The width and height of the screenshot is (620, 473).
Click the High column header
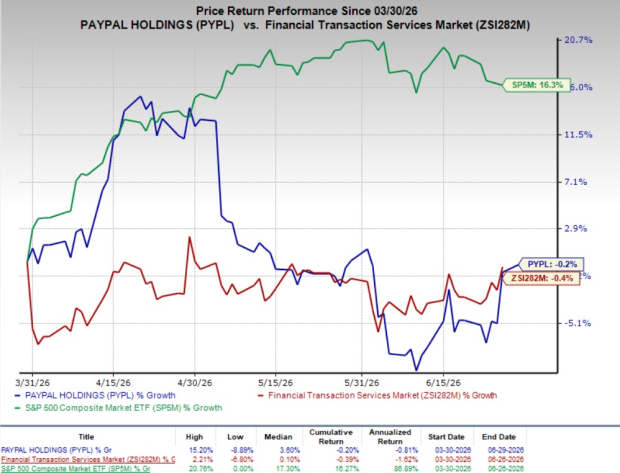tap(194, 437)
